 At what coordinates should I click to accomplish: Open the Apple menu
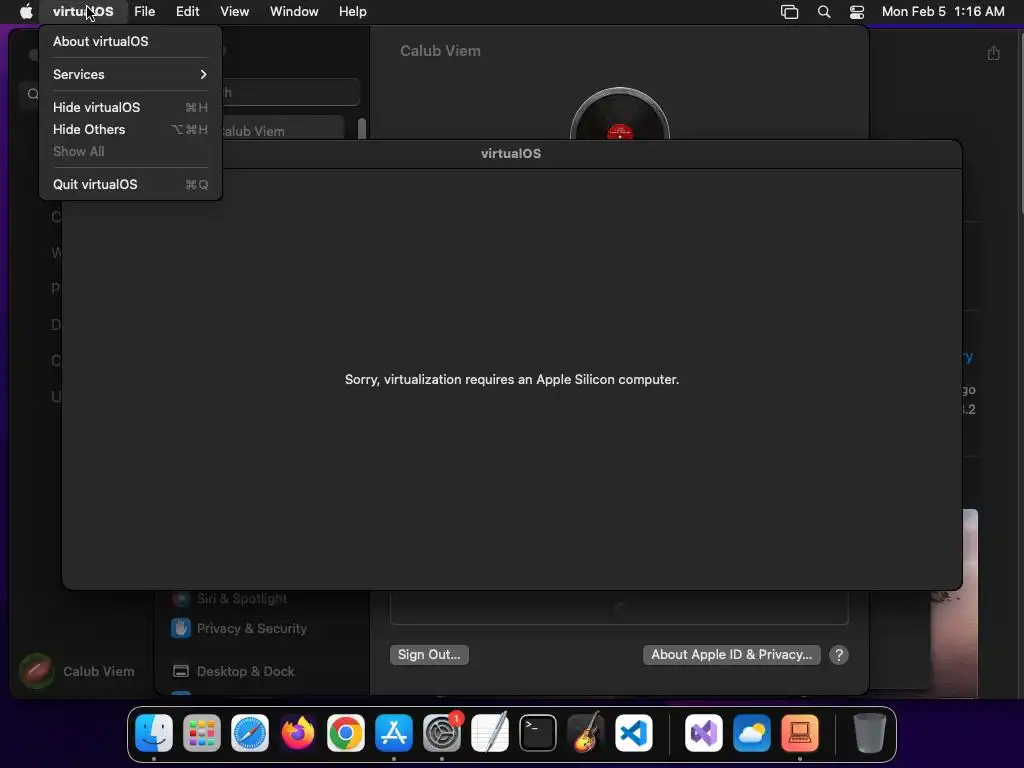(26, 11)
